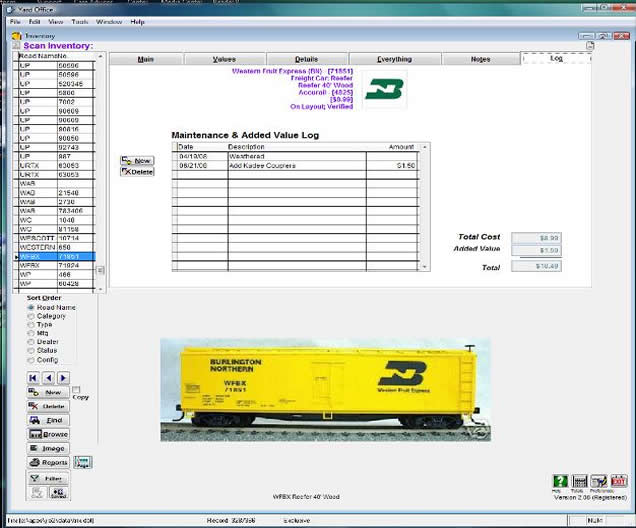Open the File menu
The image size is (636, 528).
tap(15, 22)
